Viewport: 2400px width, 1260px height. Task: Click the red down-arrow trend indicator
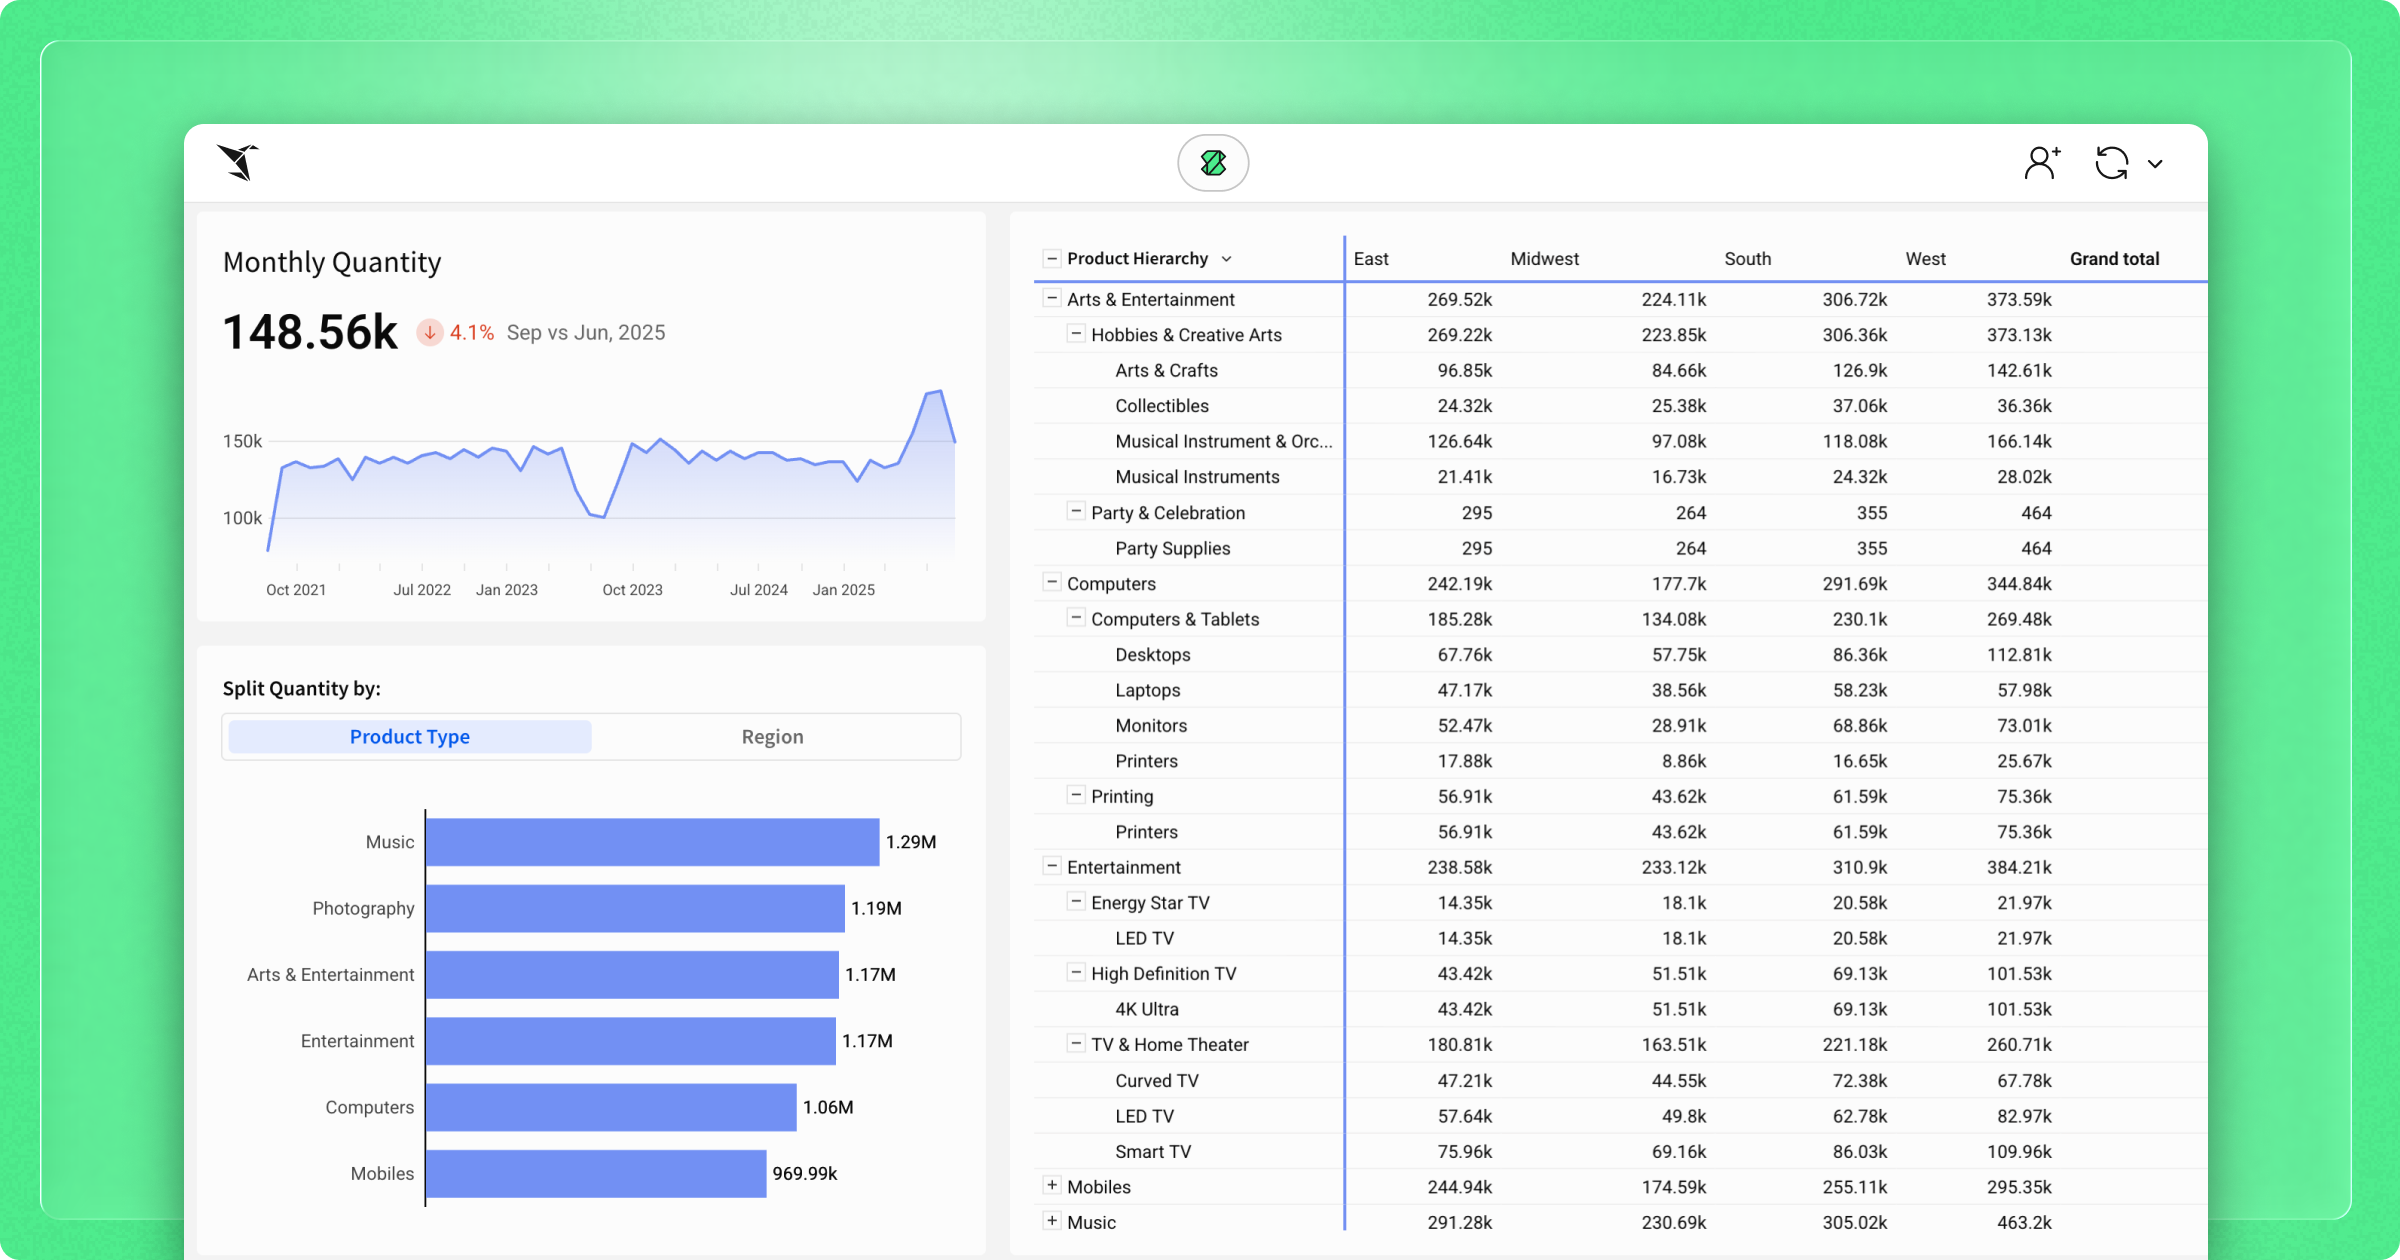coord(430,333)
